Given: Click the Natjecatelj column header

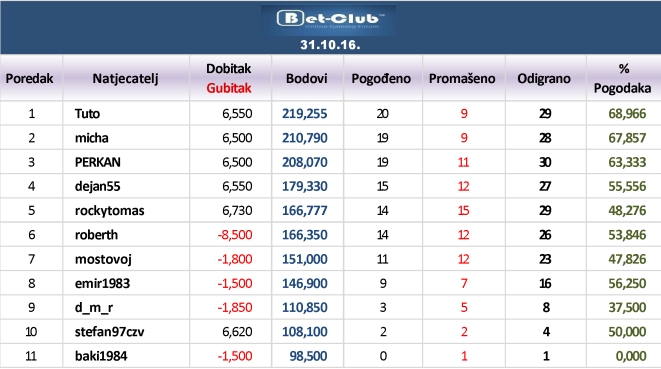Looking at the screenshot, I should click(126, 78).
